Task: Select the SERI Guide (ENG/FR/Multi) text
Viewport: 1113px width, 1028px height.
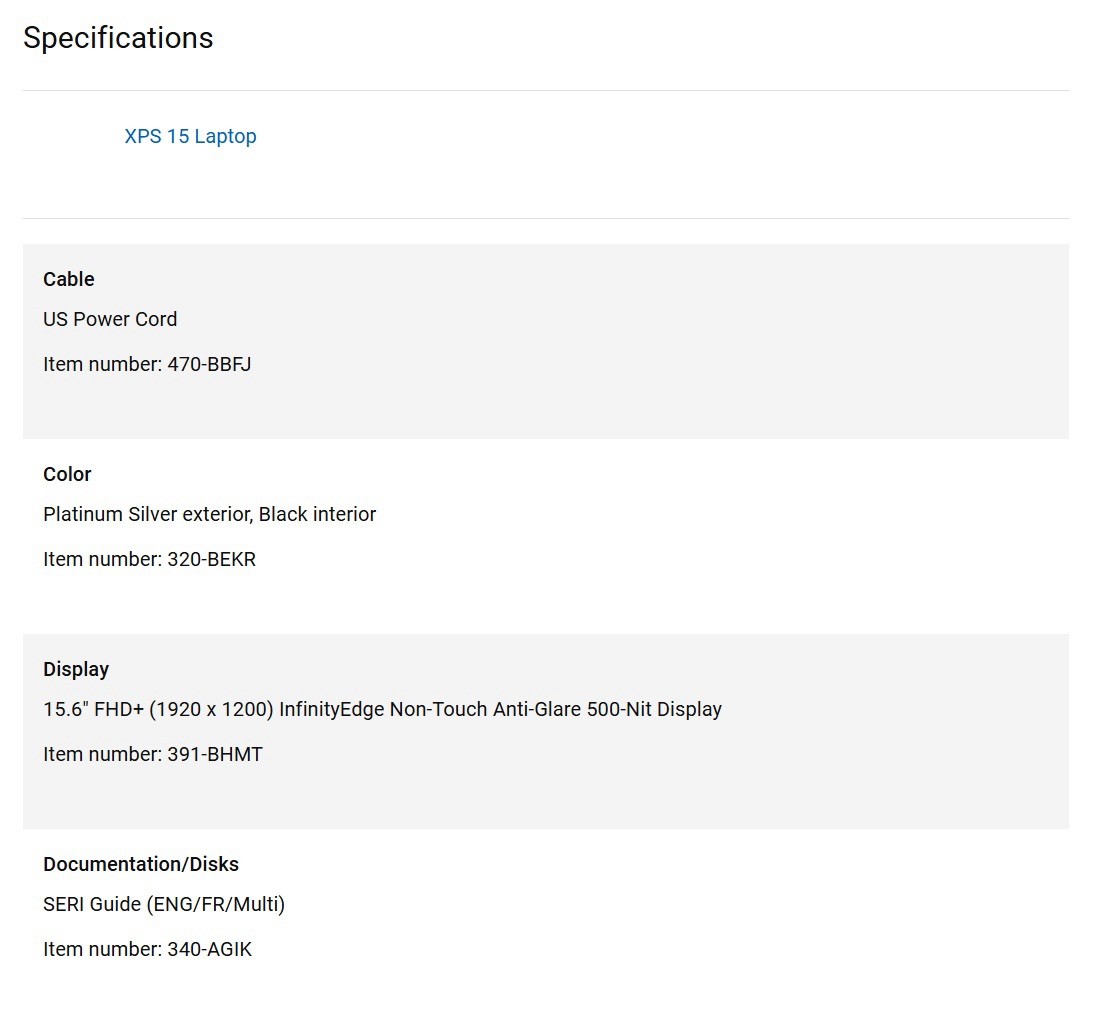Action: (x=164, y=904)
